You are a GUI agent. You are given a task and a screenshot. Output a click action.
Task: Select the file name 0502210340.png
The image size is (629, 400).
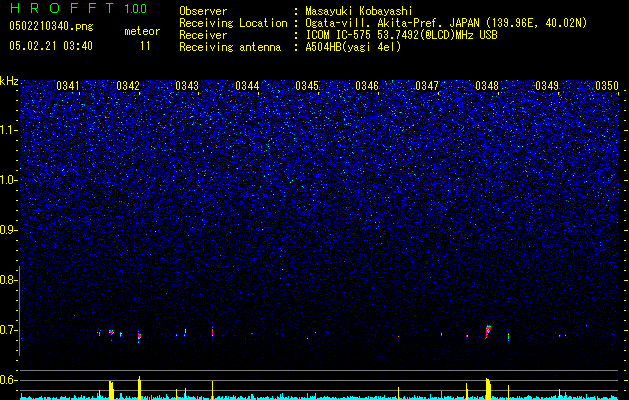click(x=51, y=27)
